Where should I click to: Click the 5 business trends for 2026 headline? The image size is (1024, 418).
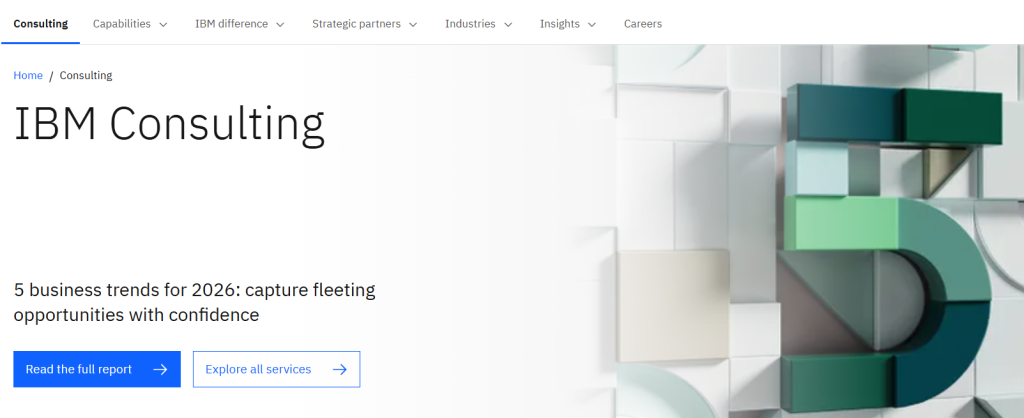(195, 302)
